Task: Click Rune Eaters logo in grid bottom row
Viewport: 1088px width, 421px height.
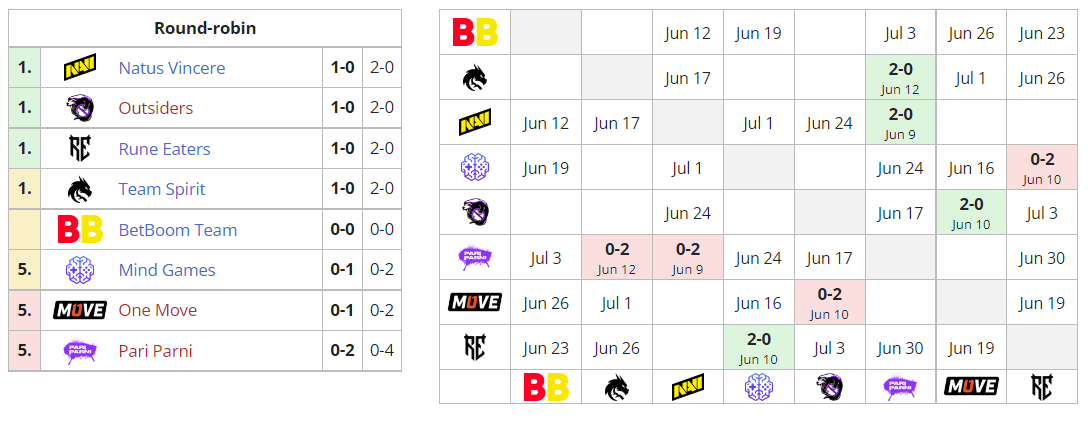Action: [x=1041, y=386]
